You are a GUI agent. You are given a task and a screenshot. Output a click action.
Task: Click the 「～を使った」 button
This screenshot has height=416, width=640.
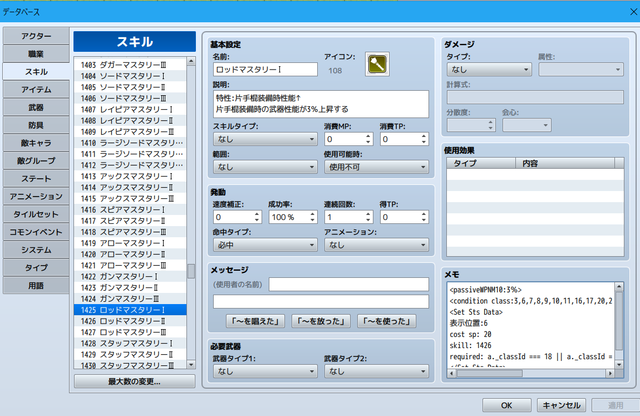[387, 321]
